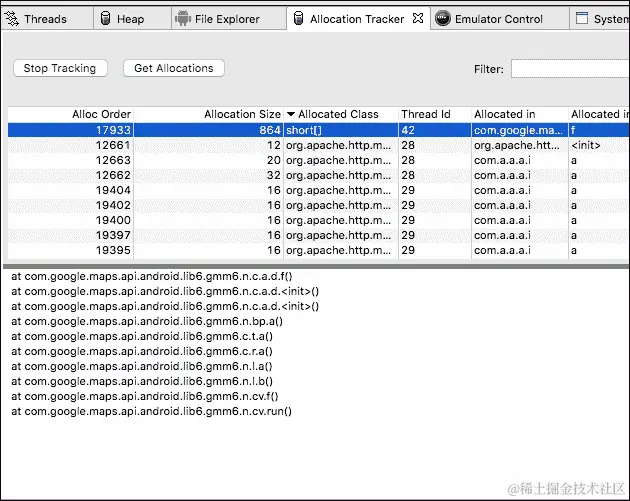
Task: Select allocation row with order 12662
Action: pyautogui.click(x=319, y=175)
